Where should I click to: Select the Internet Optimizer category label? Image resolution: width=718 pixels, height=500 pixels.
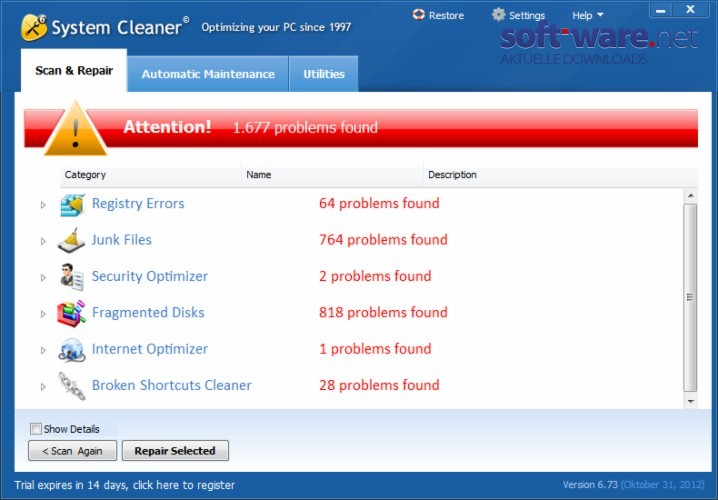click(150, 349)
